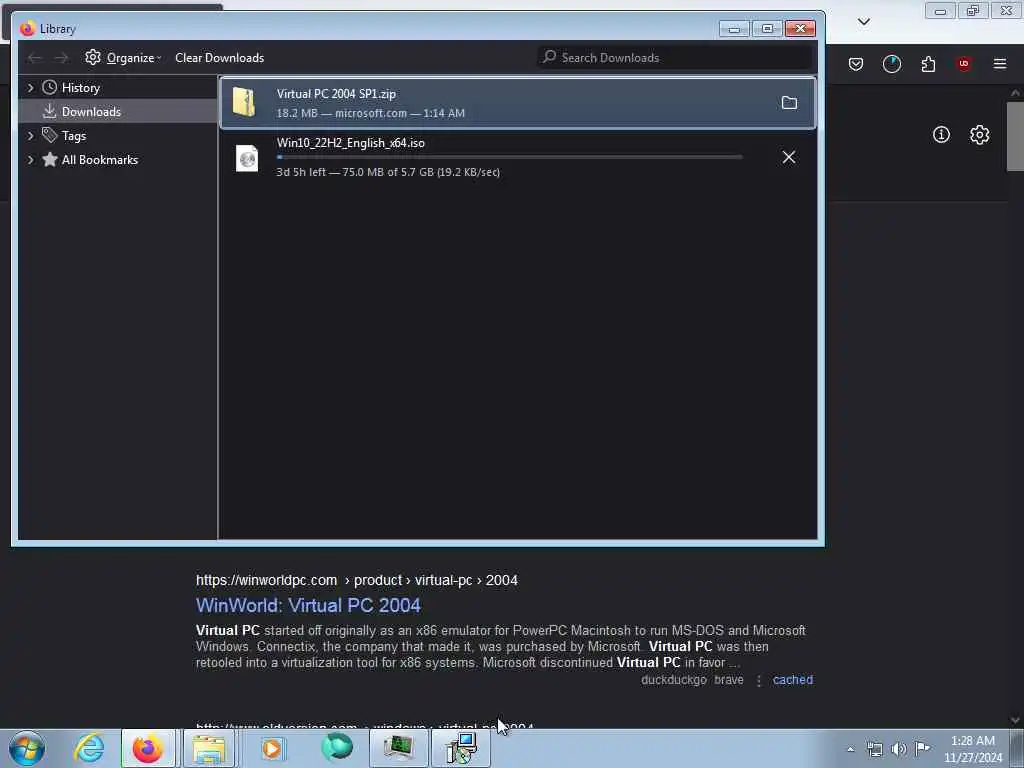Screen dimensions: 1024x768
Task: Select Tags in the Library sidebar
Action: (74, 136)
